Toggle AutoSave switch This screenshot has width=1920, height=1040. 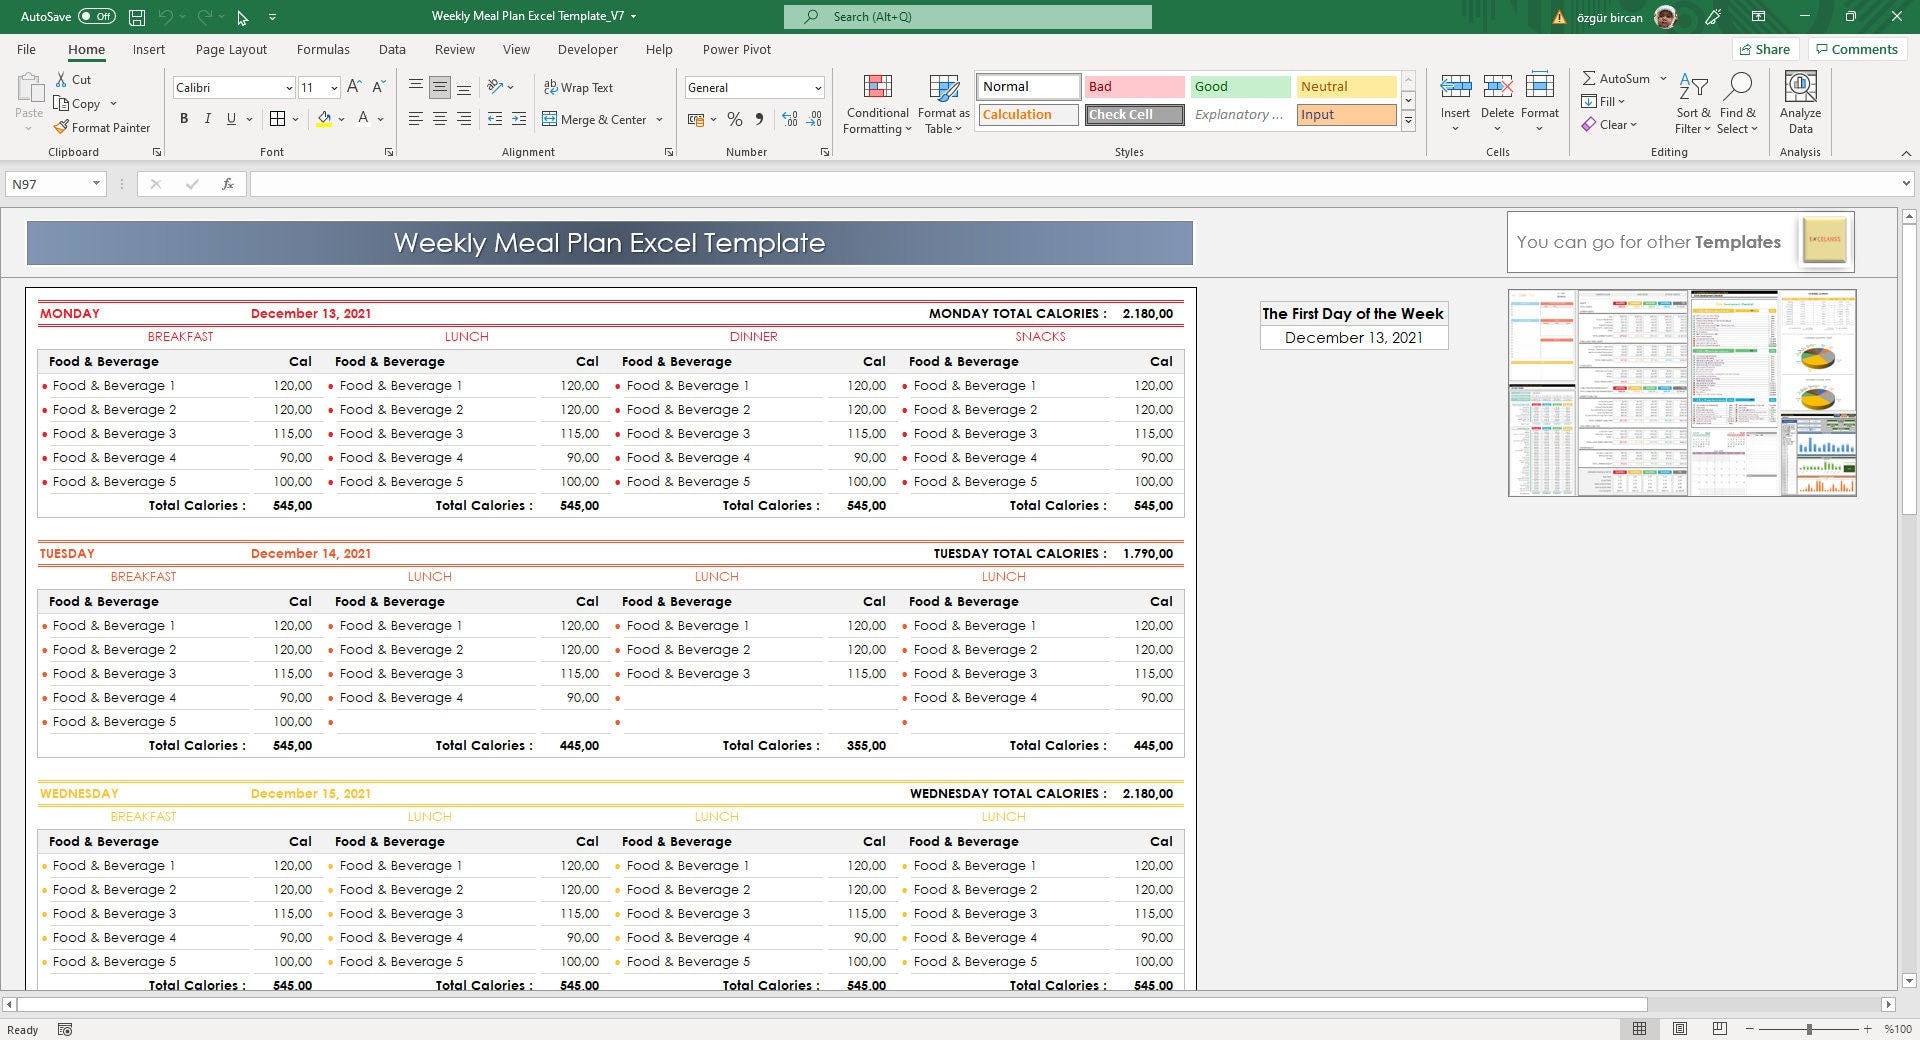click(x=97, y=17)
